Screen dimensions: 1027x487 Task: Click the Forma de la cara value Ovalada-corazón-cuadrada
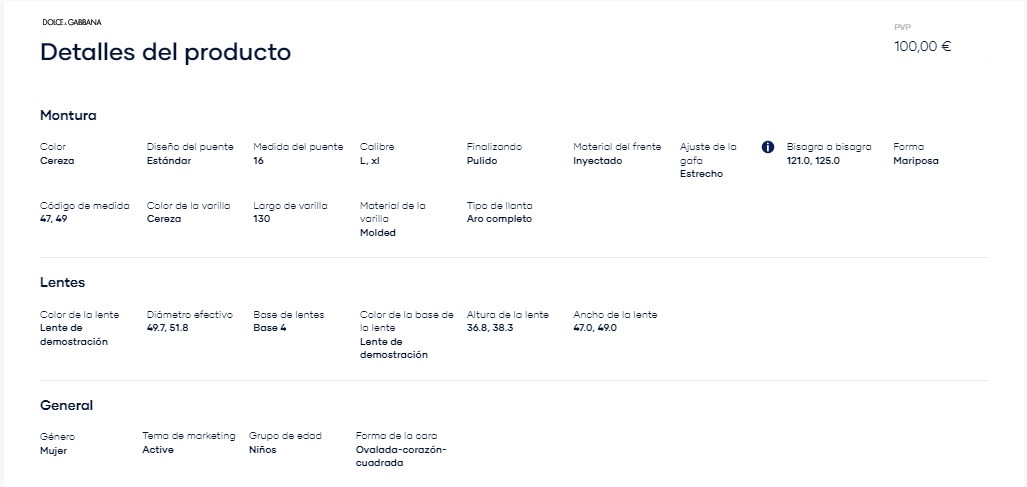pyautogui.click(x=401, y=457)
